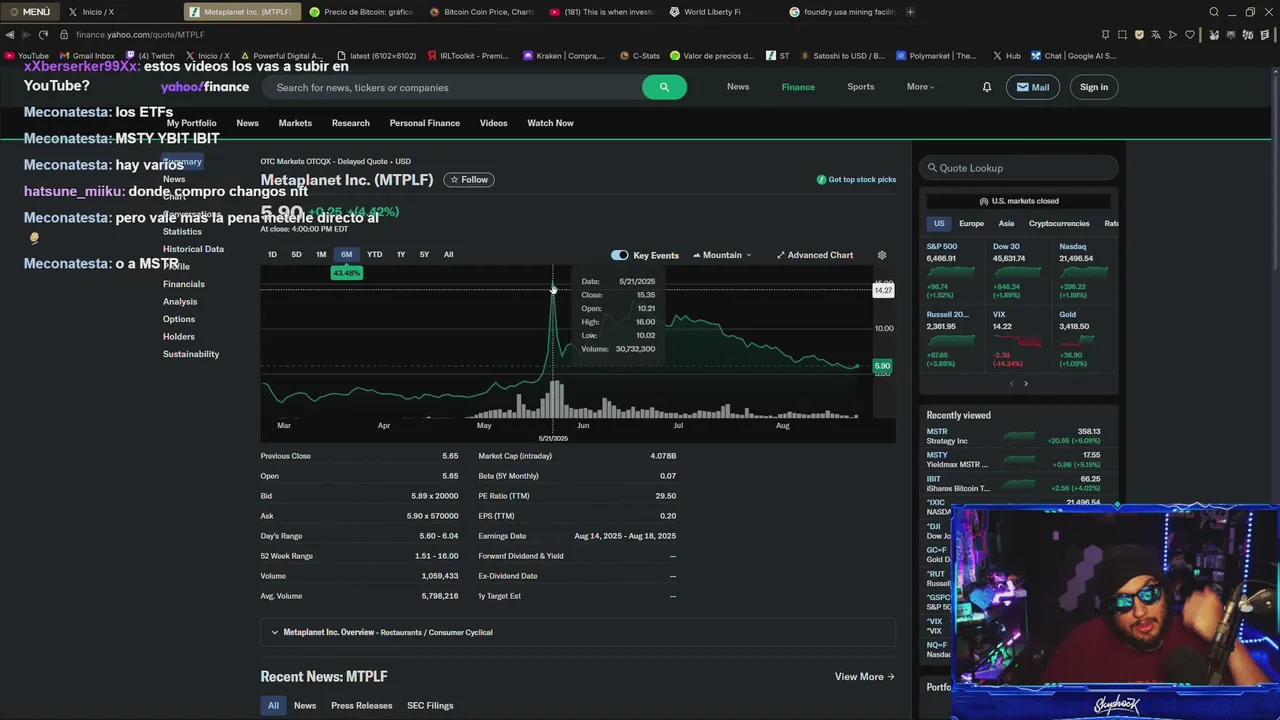Switch markets to Cryptocurrencies tab
Viewport: 1280px width, 720px height.
click(1059, 224)
